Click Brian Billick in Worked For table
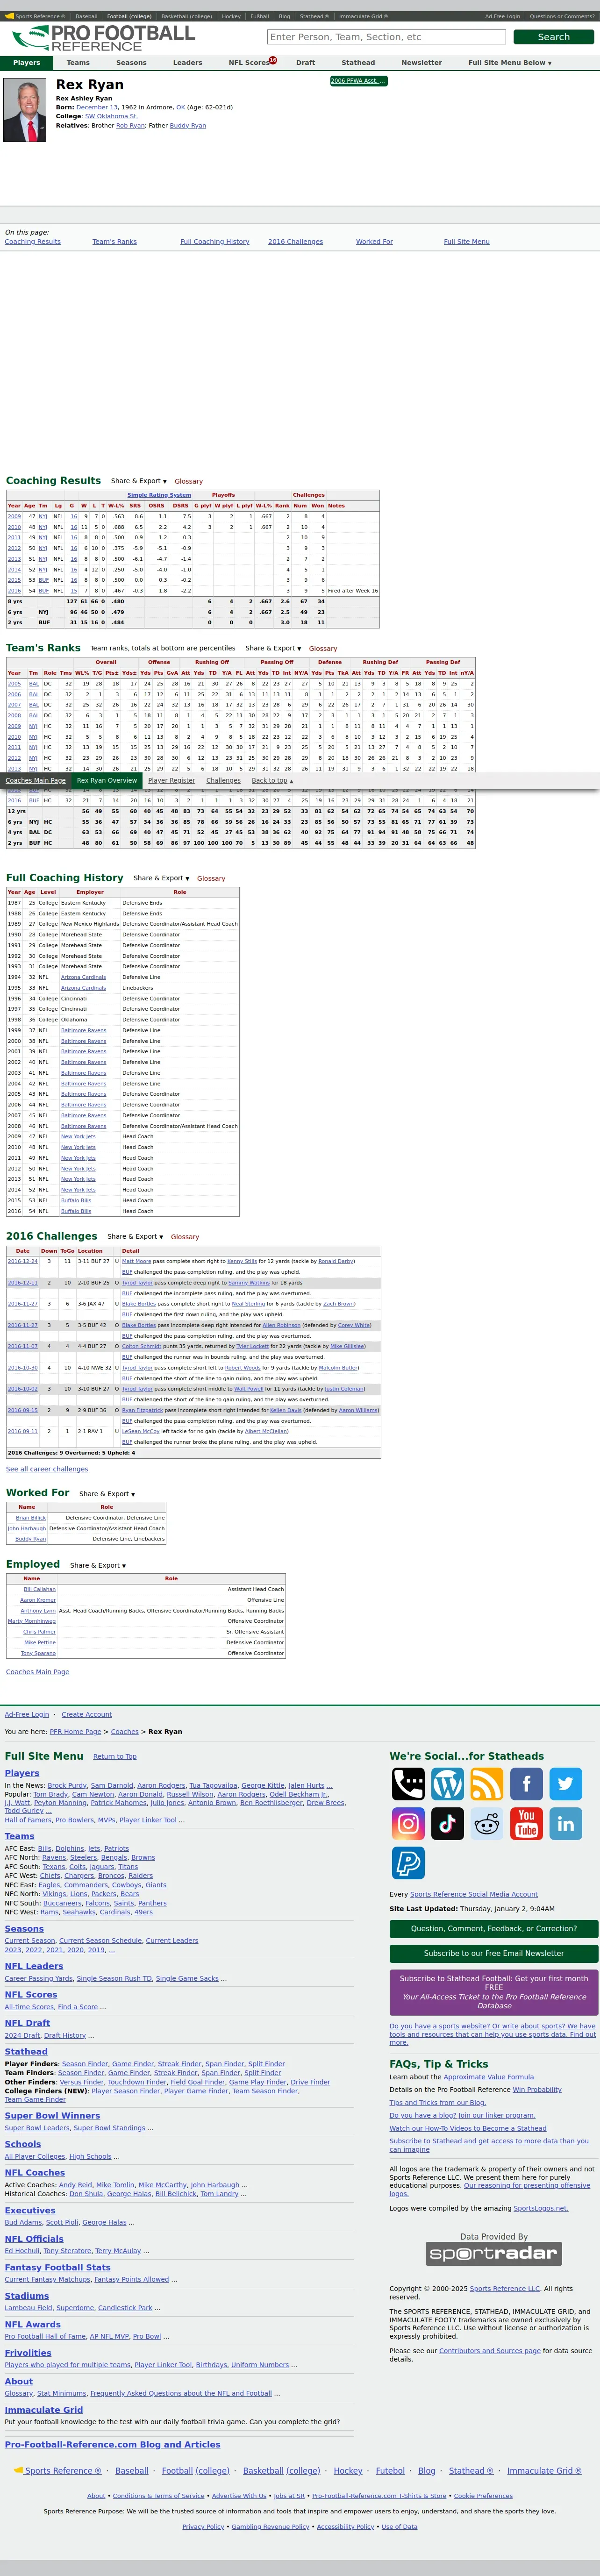The height and width of the screenshot is (2576, 600). click(x=31, y=1518)
